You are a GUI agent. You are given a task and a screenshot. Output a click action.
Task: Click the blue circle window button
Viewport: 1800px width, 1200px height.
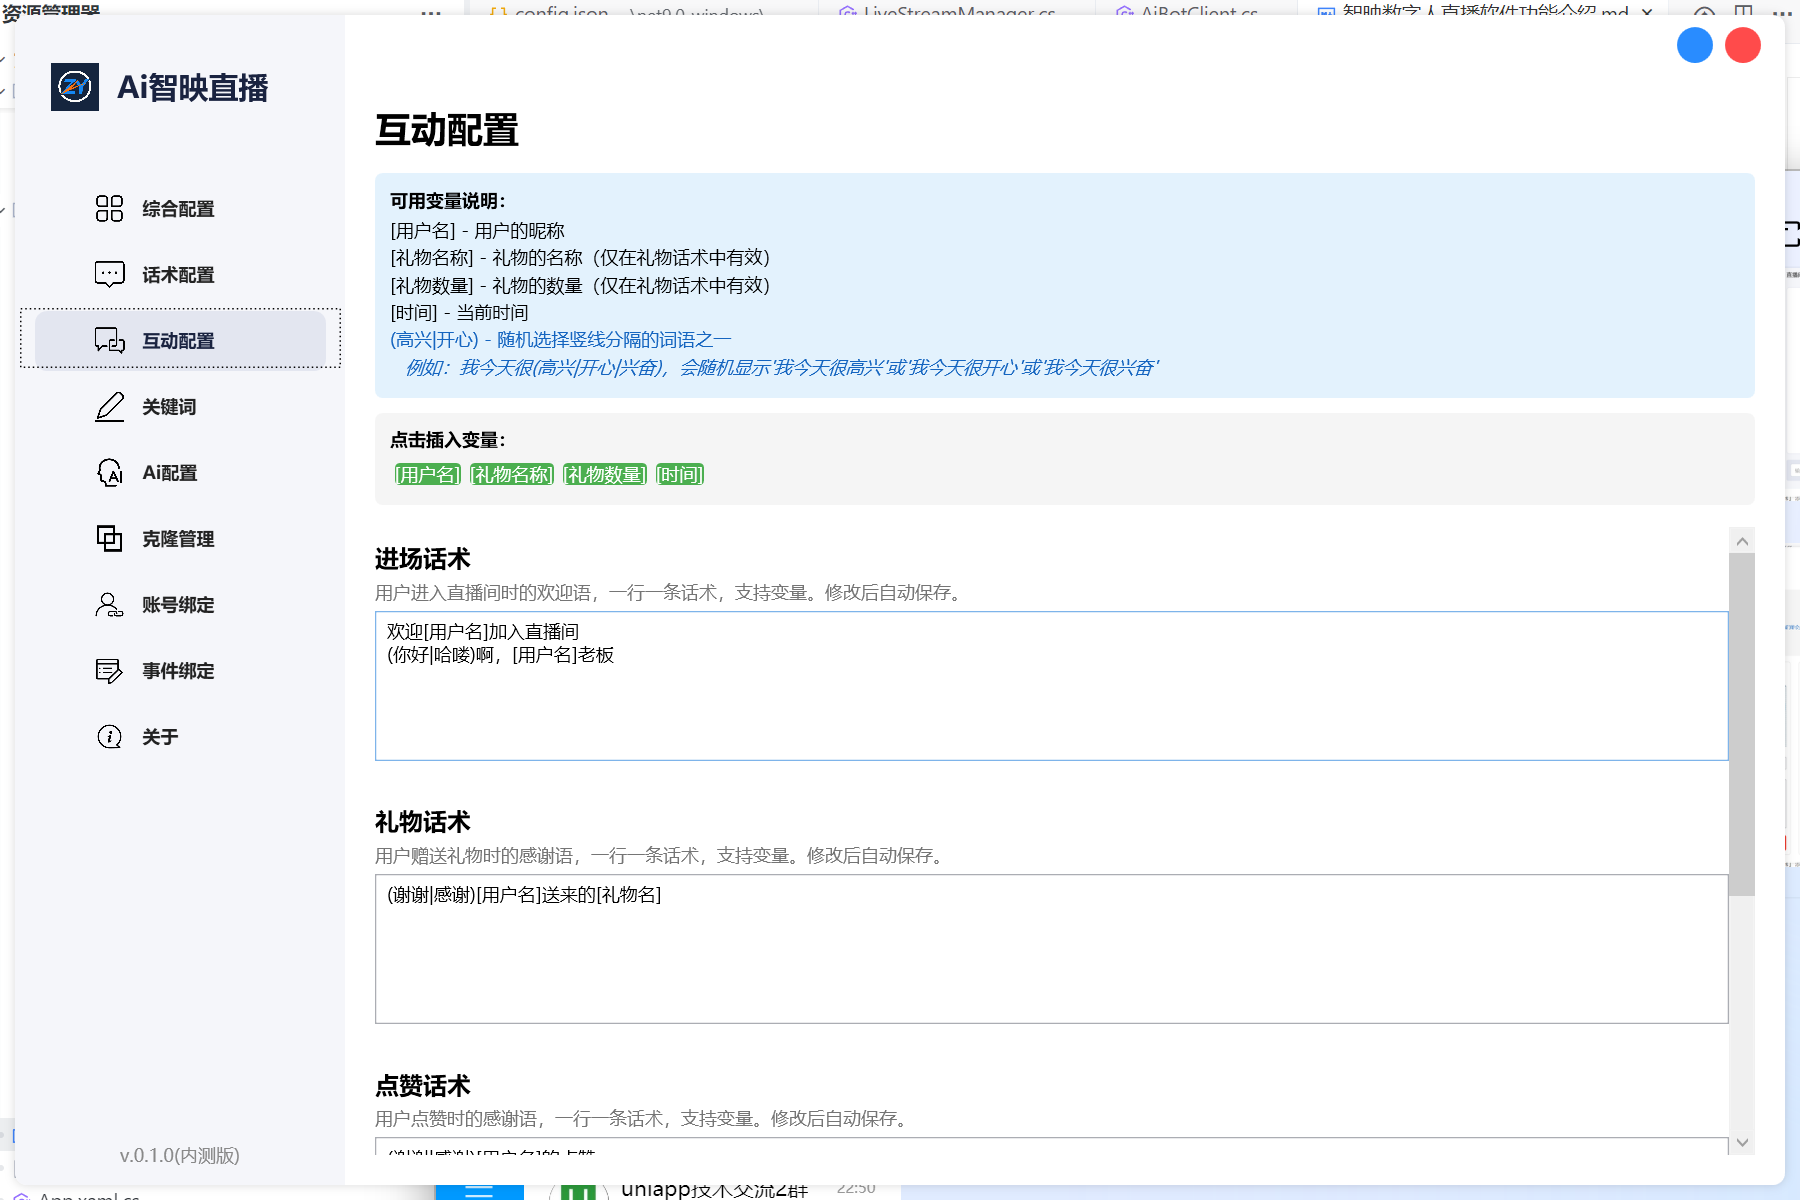tap(1694, 45)
